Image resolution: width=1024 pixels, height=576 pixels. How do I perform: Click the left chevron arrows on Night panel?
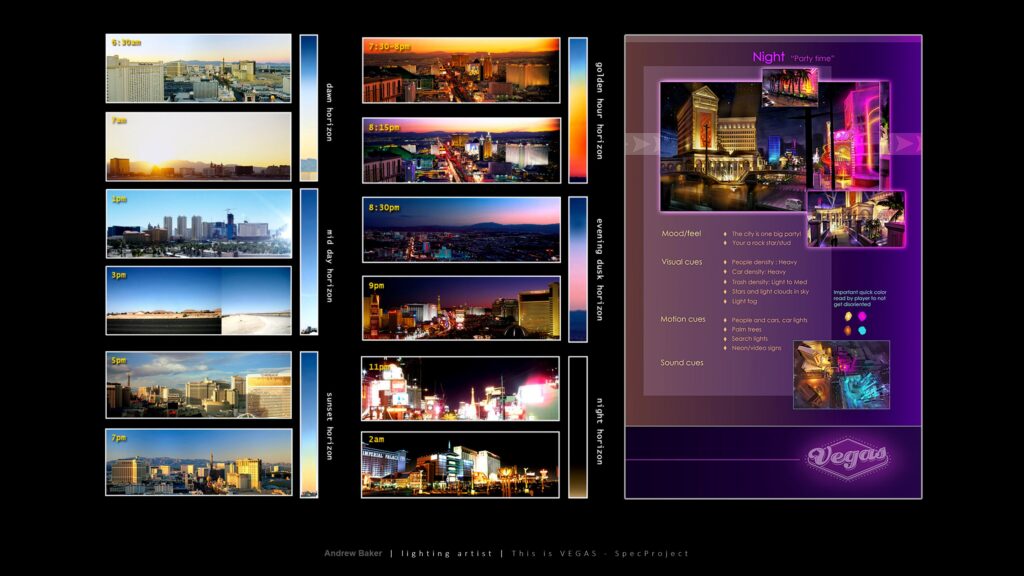(642, 144)
